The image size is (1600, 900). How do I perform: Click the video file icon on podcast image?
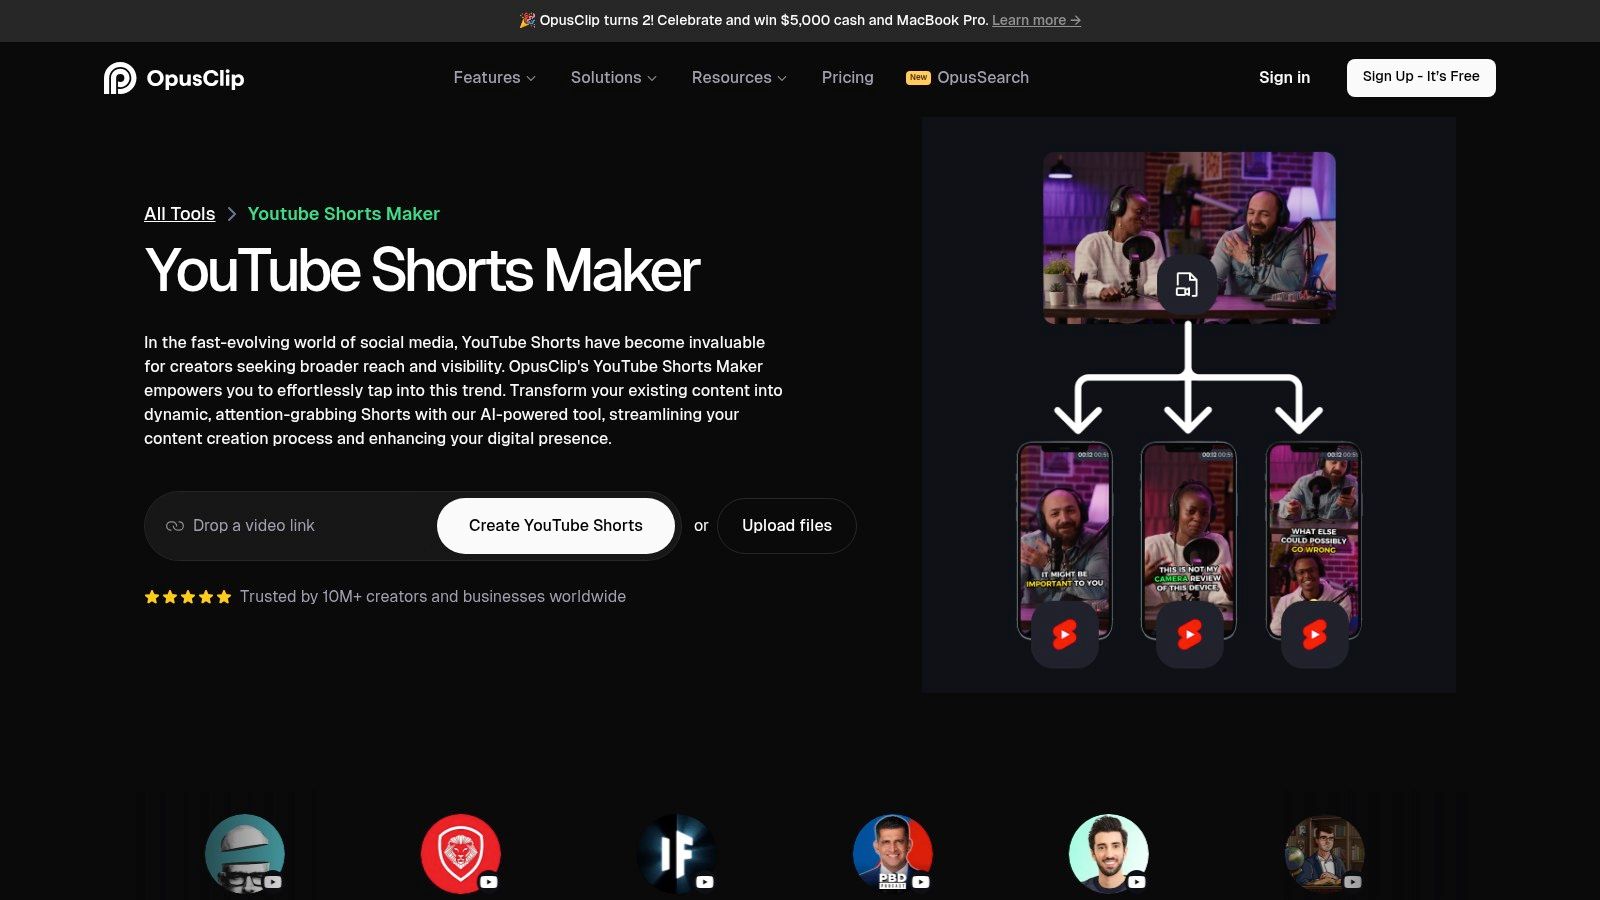(x=1187, y=285)
